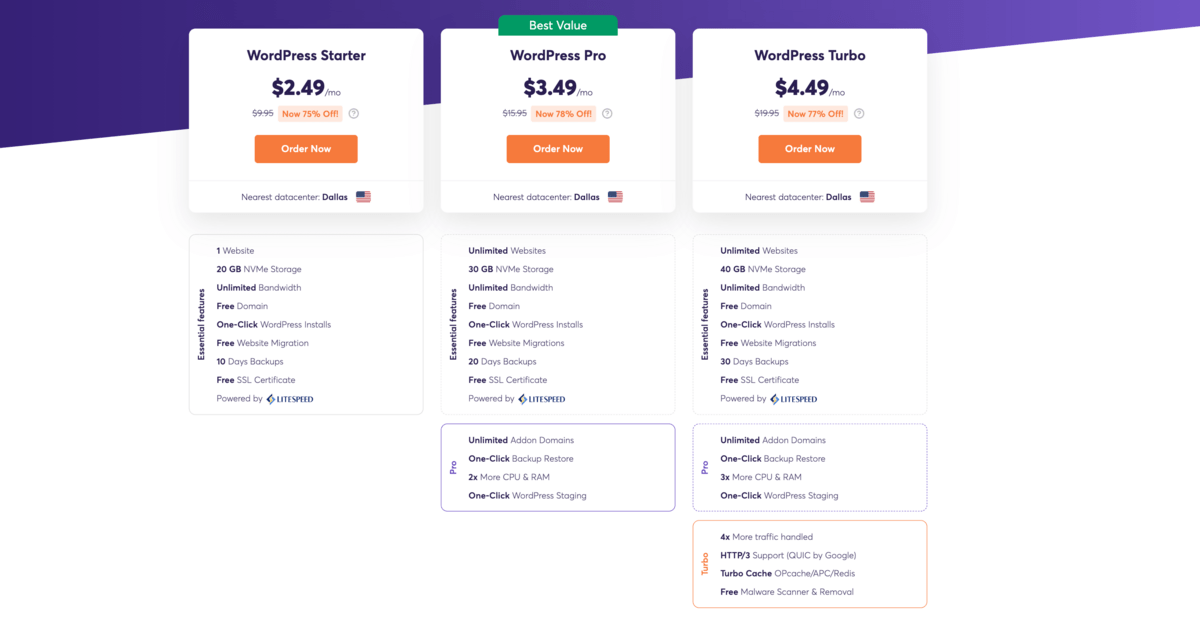Open the discount tooltip on the Starter plan
Image resolution: width=1200 pixels, height=619 pixels.
click(353, 113)
